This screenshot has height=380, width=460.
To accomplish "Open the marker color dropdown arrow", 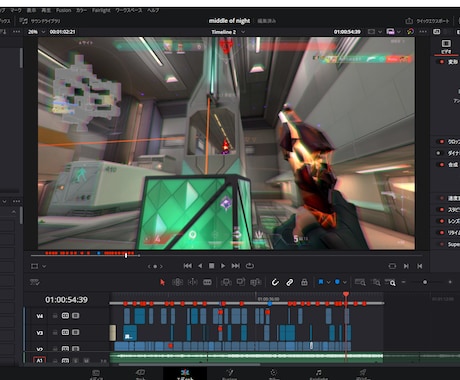I will (345, 282).
